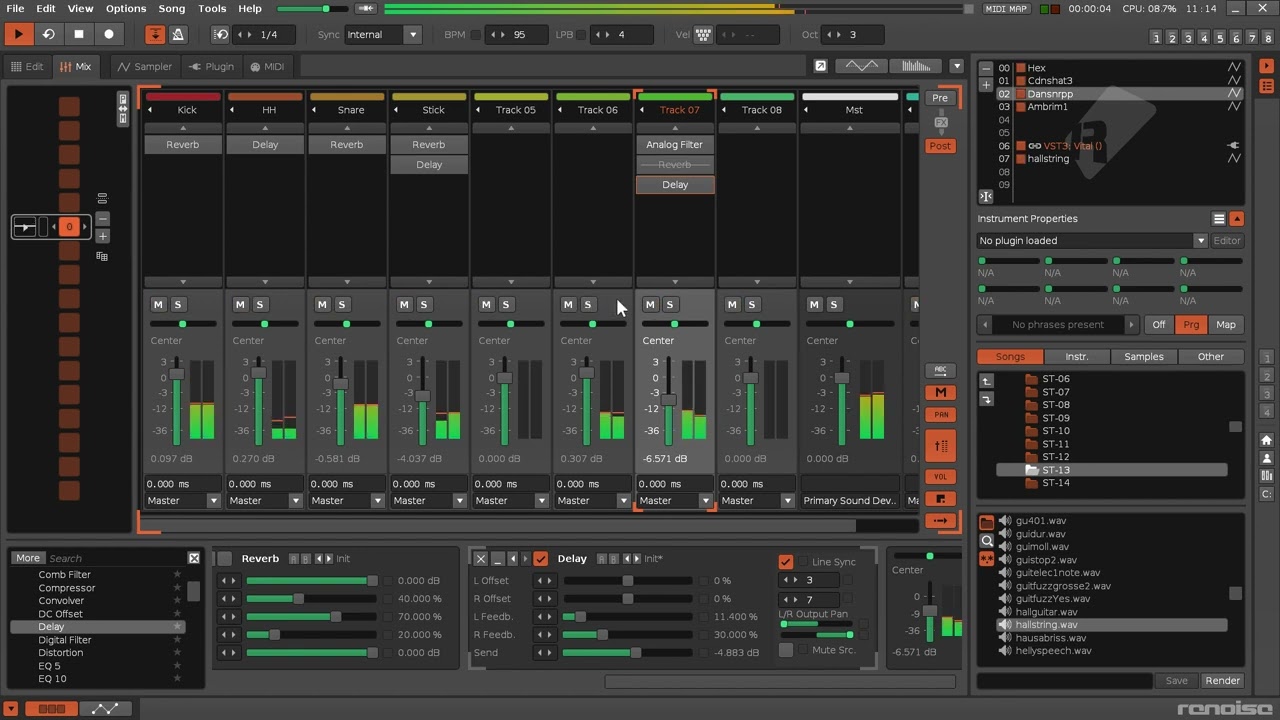Click the Pre mixer button
The image size is (1280, 720).
coord(940,98)
